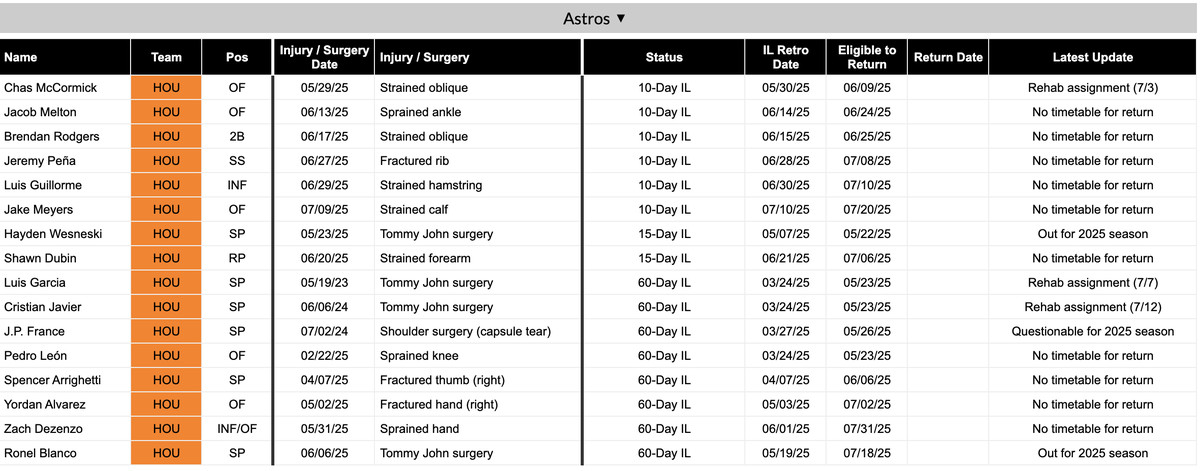Image resolution: width=1200 pixels, height=471 pixels.
Task: Select the Rehab assignment (7/12) update cell
Action: pyautogui.click(x=1092, y=307)
